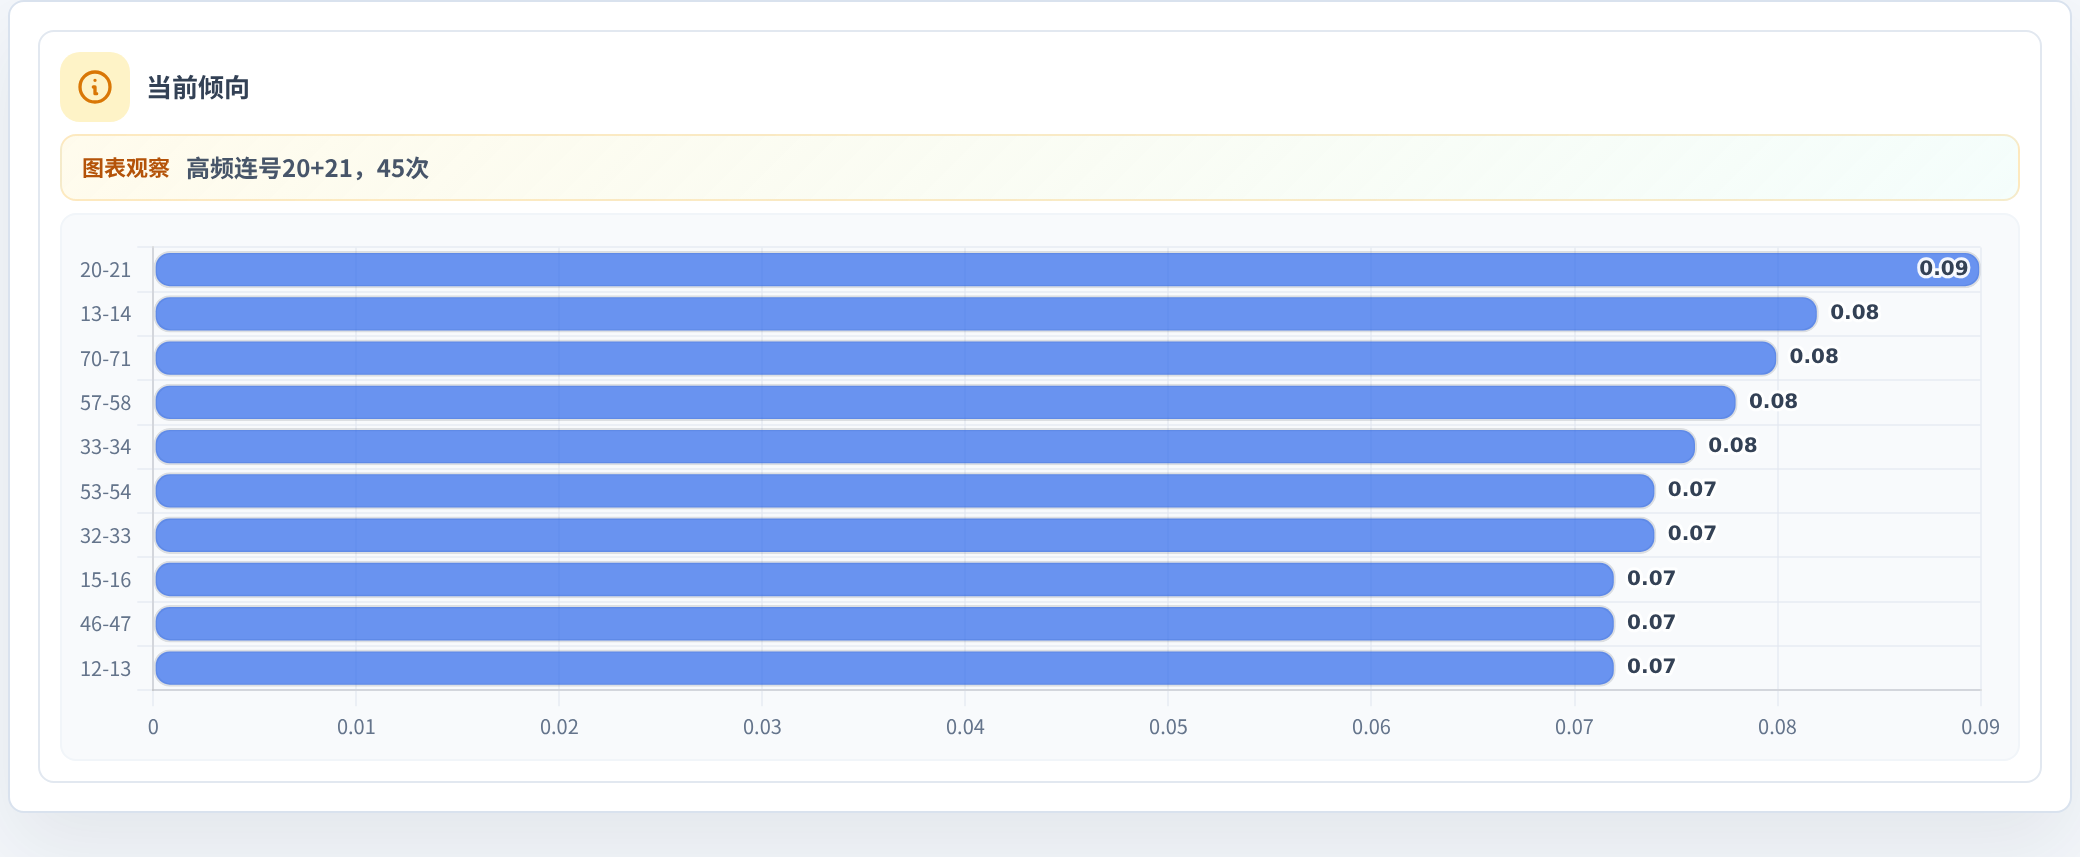The image size is (2080, 857).
Task: Click the 20-21 y-axis label
Action: pos(105,270)
